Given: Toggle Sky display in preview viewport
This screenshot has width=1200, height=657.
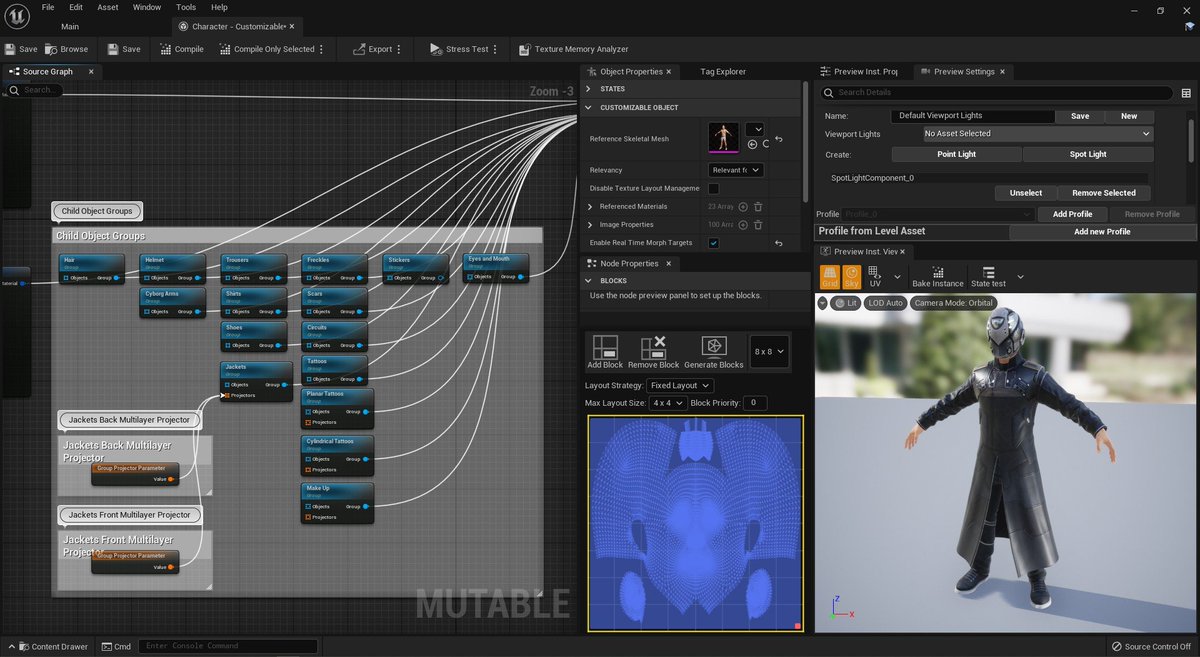Looking at the screenshot, I should click(x=852, y=276).
